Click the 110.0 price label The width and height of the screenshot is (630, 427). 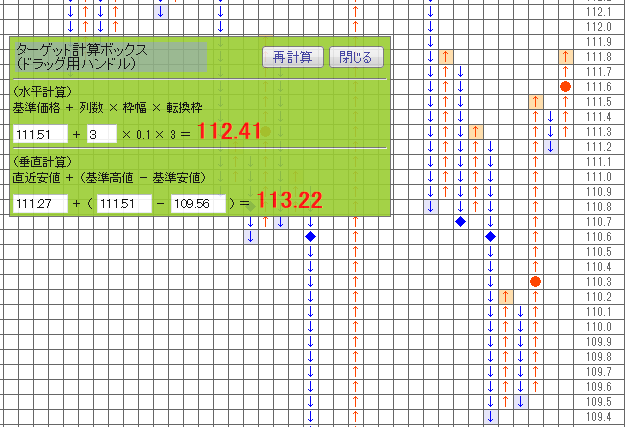(599, 327)
